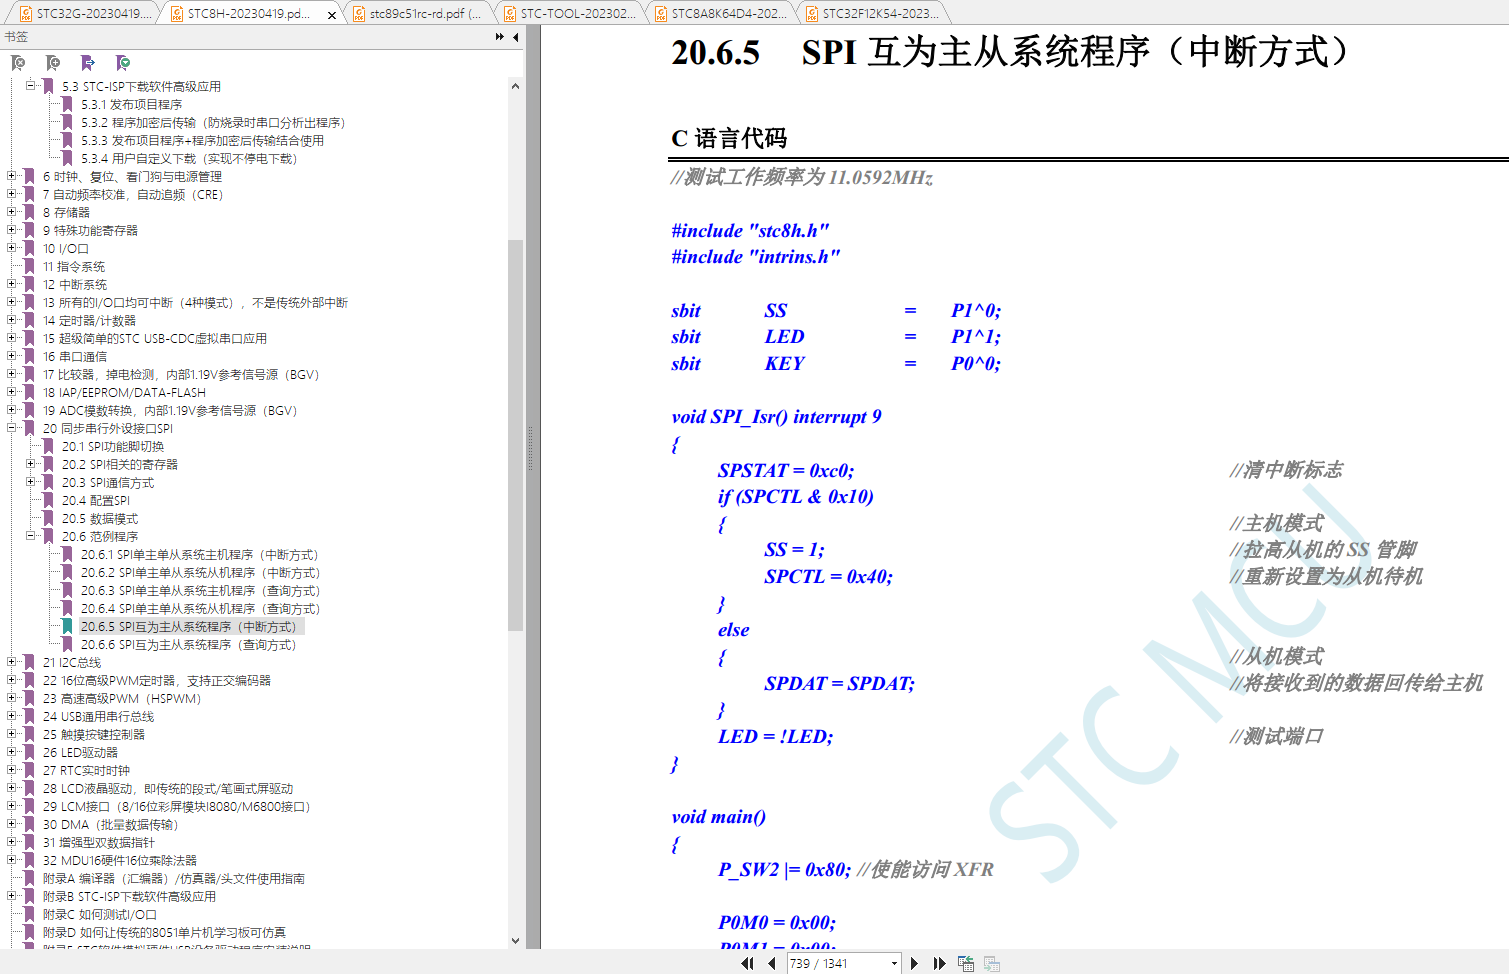
Task: Click the bookmarks panel scrollbar thumb
Action: pyautogui.click(x=515, y=435)
